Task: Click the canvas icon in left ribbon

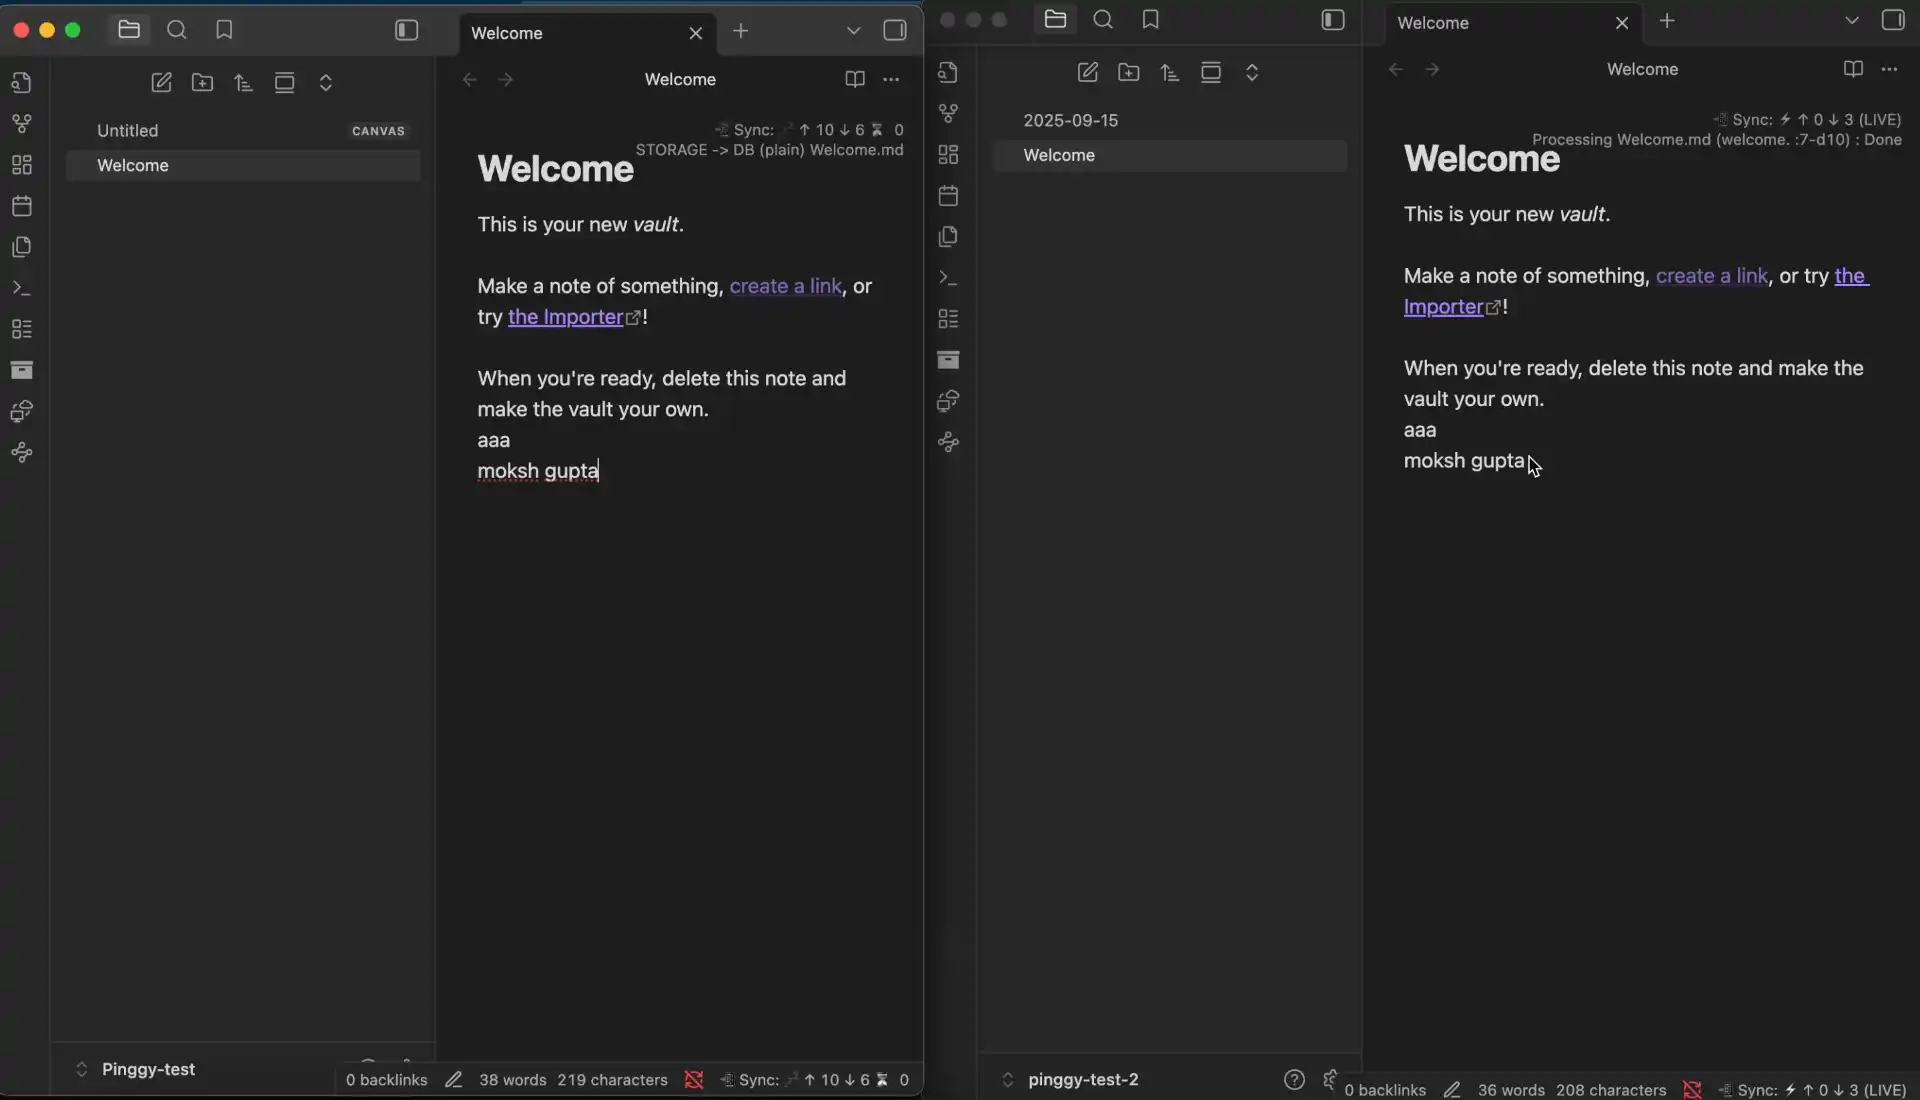Action: (x=22, y=165)
